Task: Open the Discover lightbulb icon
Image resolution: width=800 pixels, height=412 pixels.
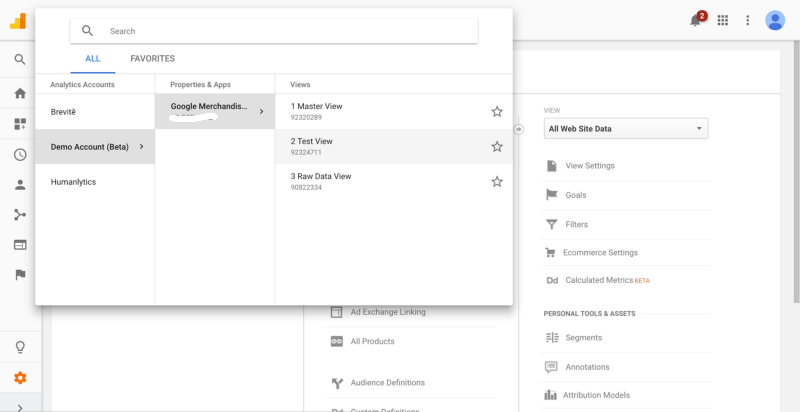Action: click(20, 347)
